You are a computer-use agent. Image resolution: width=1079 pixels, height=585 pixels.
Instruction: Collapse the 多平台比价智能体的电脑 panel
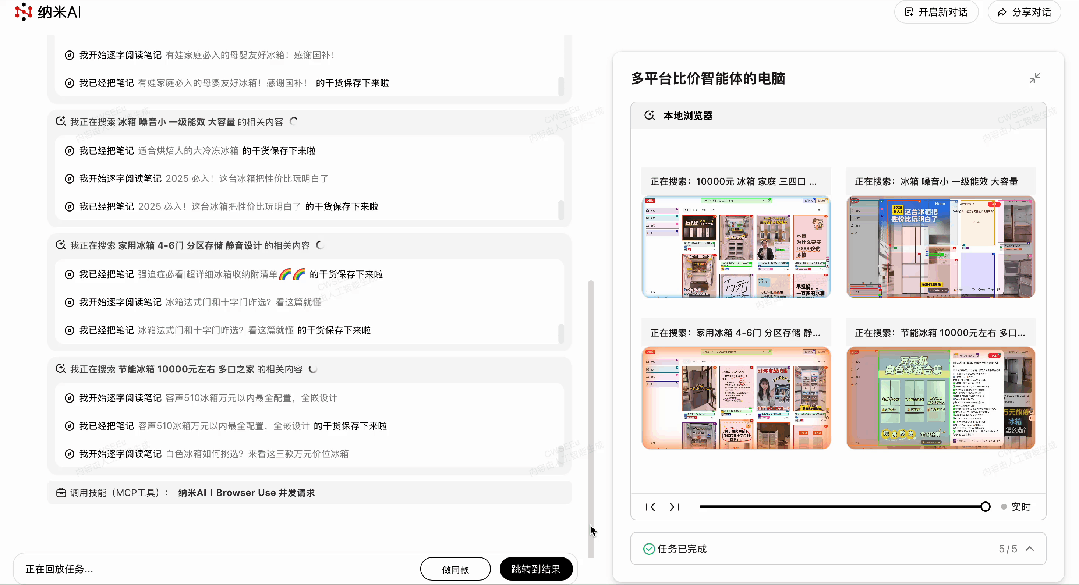(1035, 78)
